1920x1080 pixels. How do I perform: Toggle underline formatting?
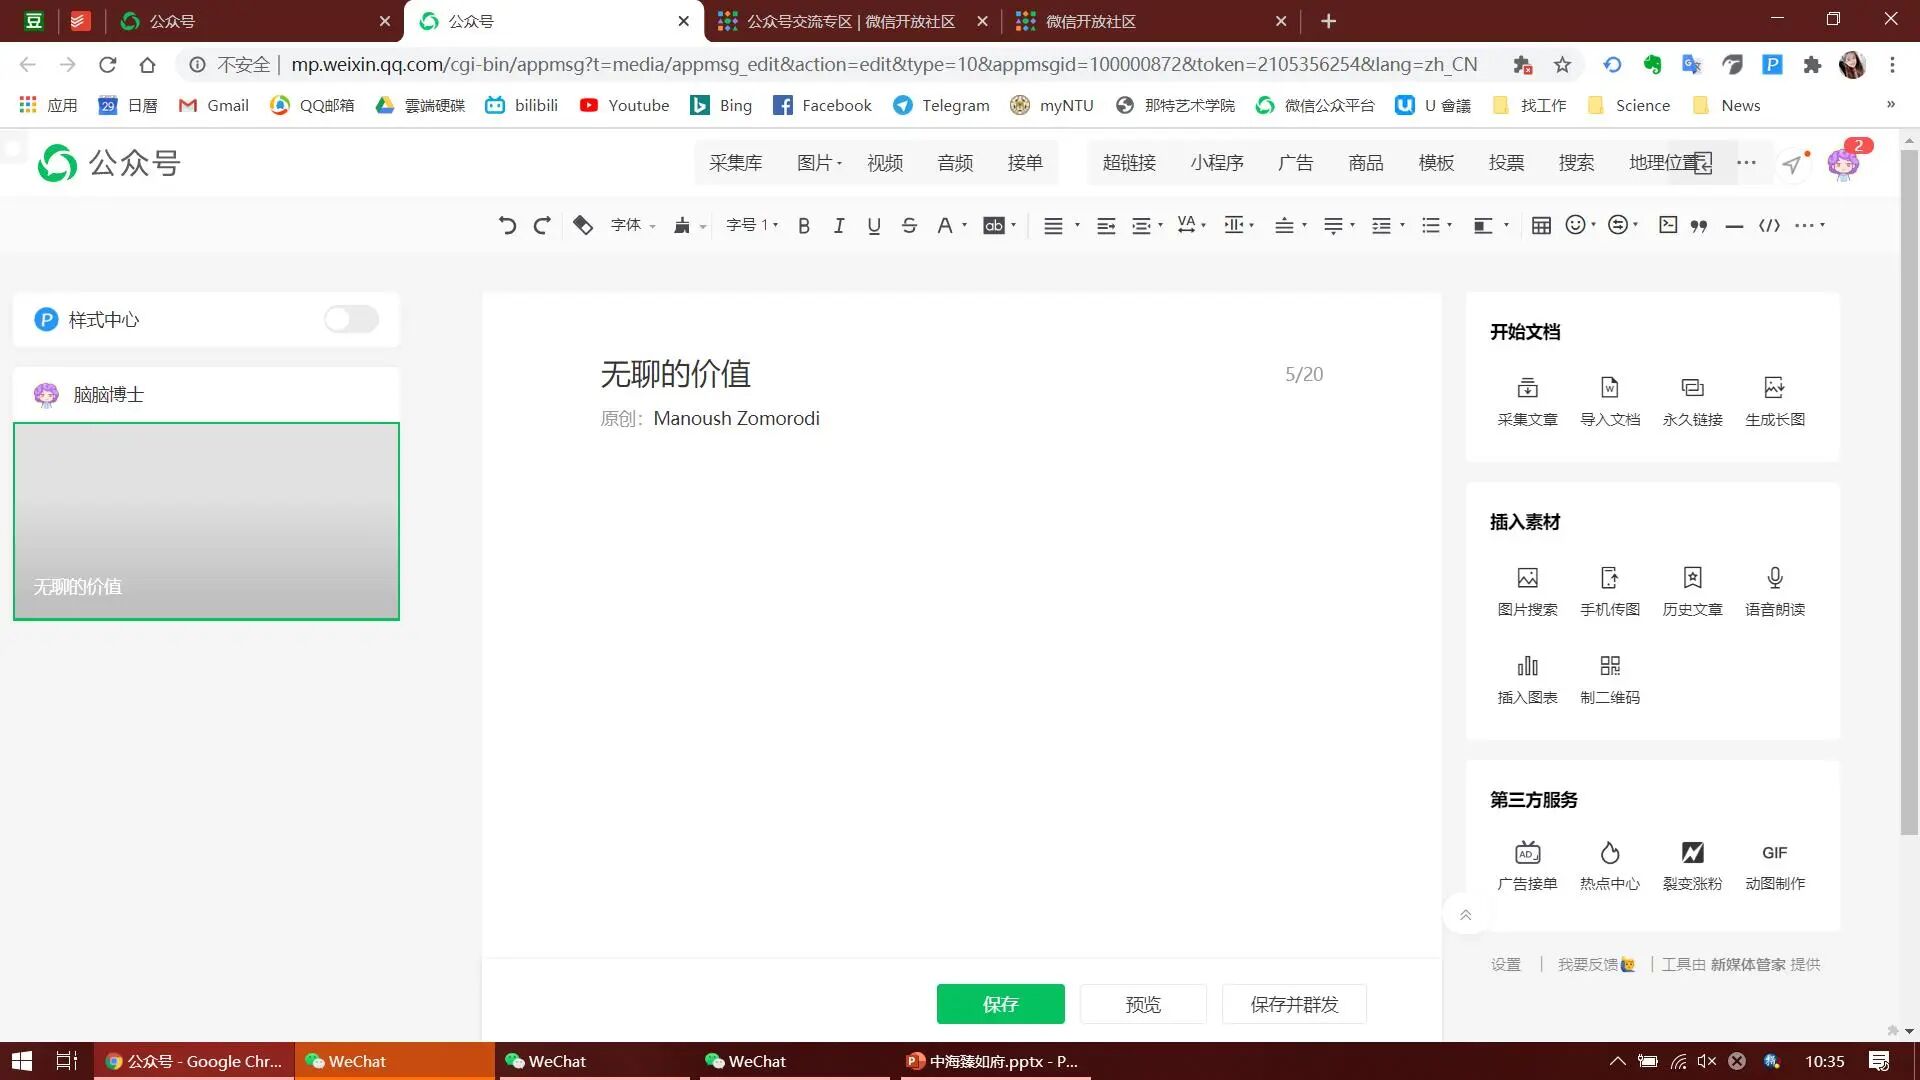click(873, 226)
